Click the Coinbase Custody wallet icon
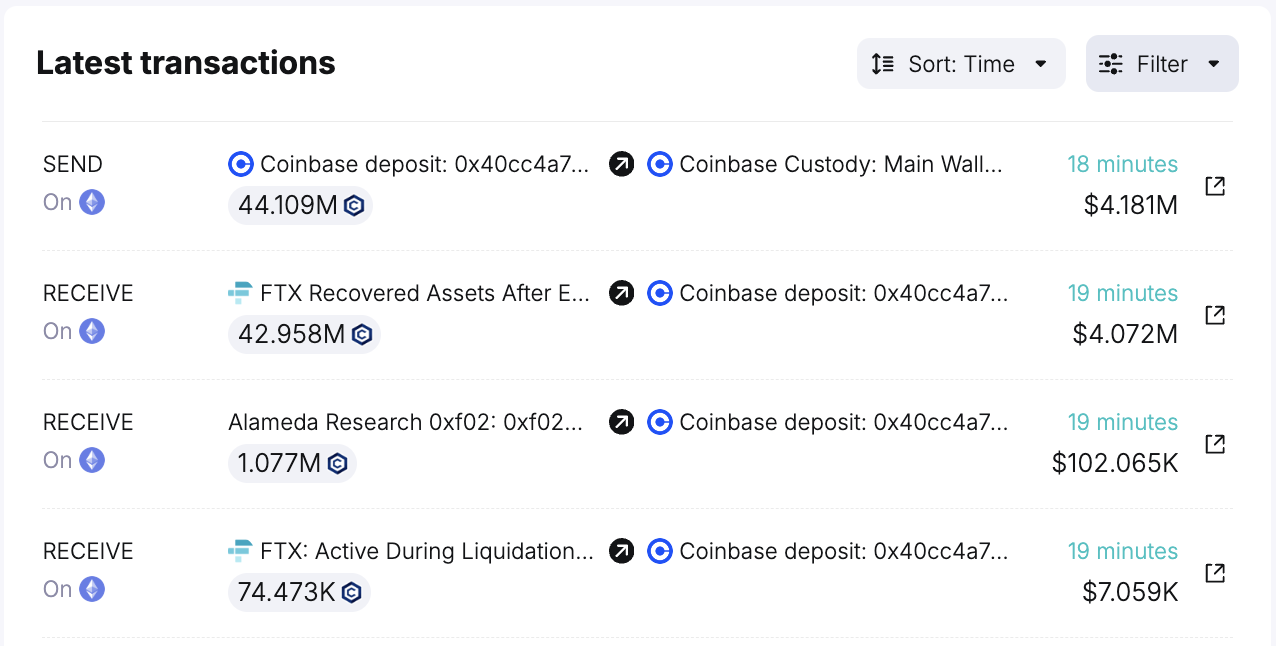 pos(659,164)
